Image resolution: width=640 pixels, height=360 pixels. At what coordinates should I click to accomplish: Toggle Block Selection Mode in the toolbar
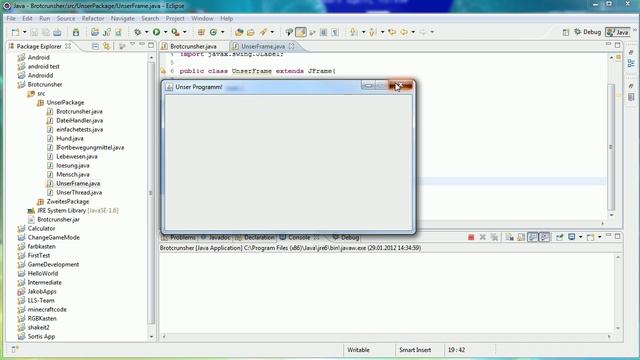(323, 32)
